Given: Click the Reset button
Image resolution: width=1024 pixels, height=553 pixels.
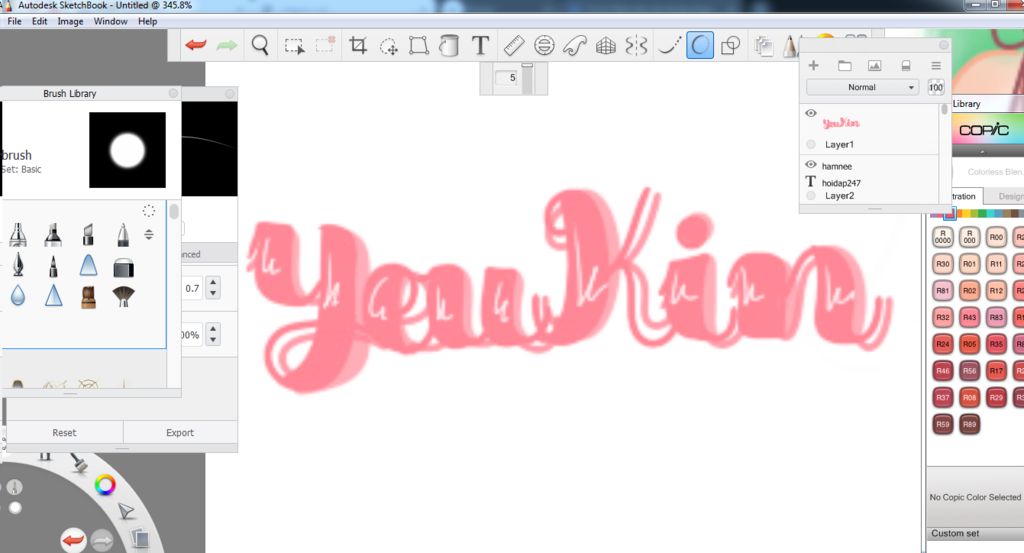Looking at the screenshot, I should (x=64, y=432).
